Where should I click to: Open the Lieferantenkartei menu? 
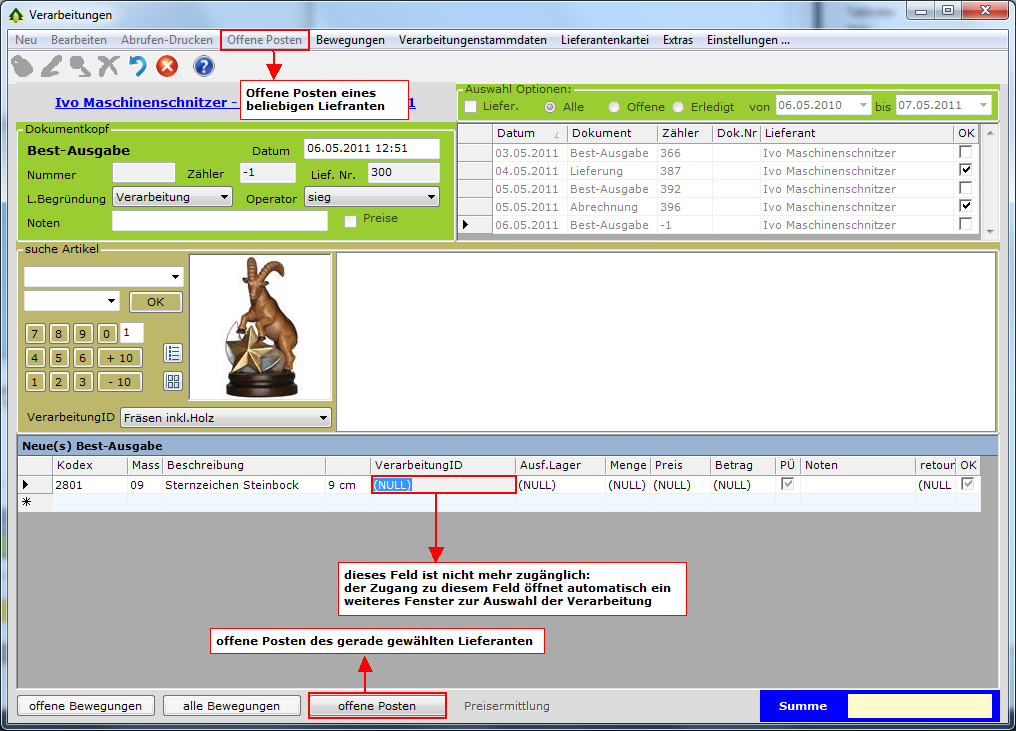point(605,40)
